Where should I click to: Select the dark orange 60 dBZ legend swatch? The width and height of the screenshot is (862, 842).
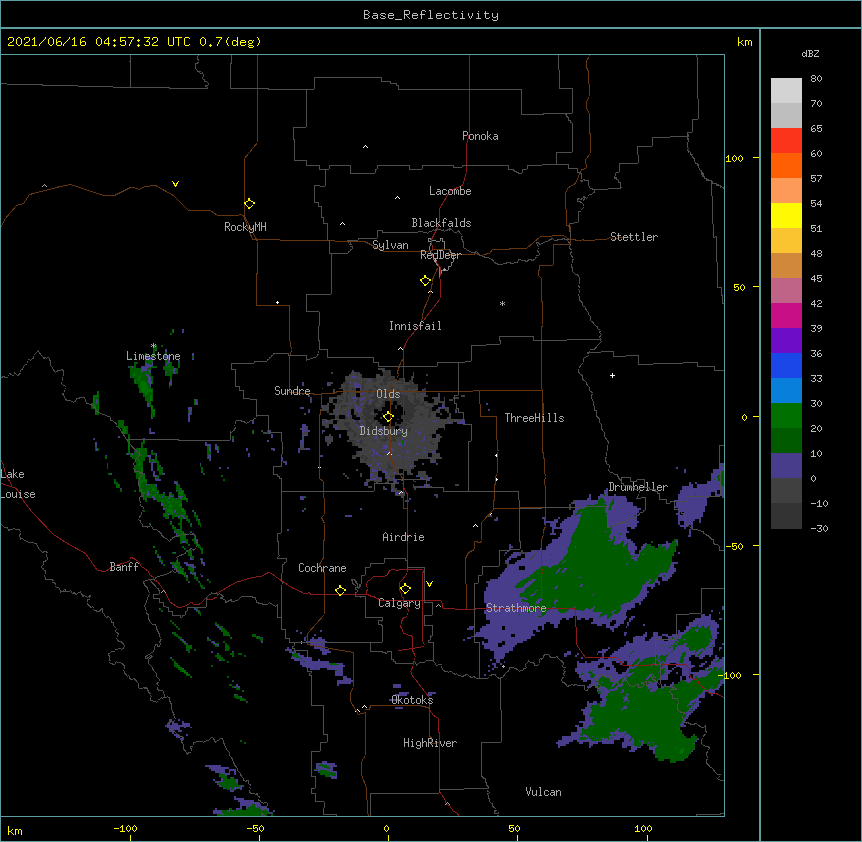click(x=786, y=165)
